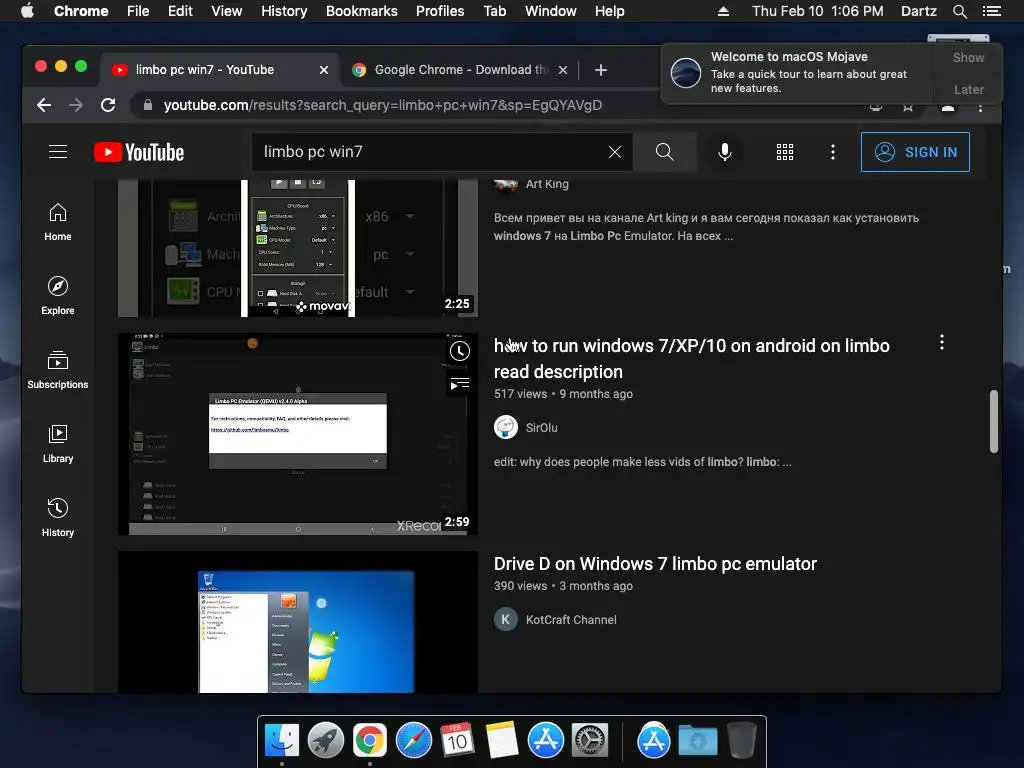Open Library in the sidebar
The height and width of the screenshot is (768, 1024).
click(57, 444)
